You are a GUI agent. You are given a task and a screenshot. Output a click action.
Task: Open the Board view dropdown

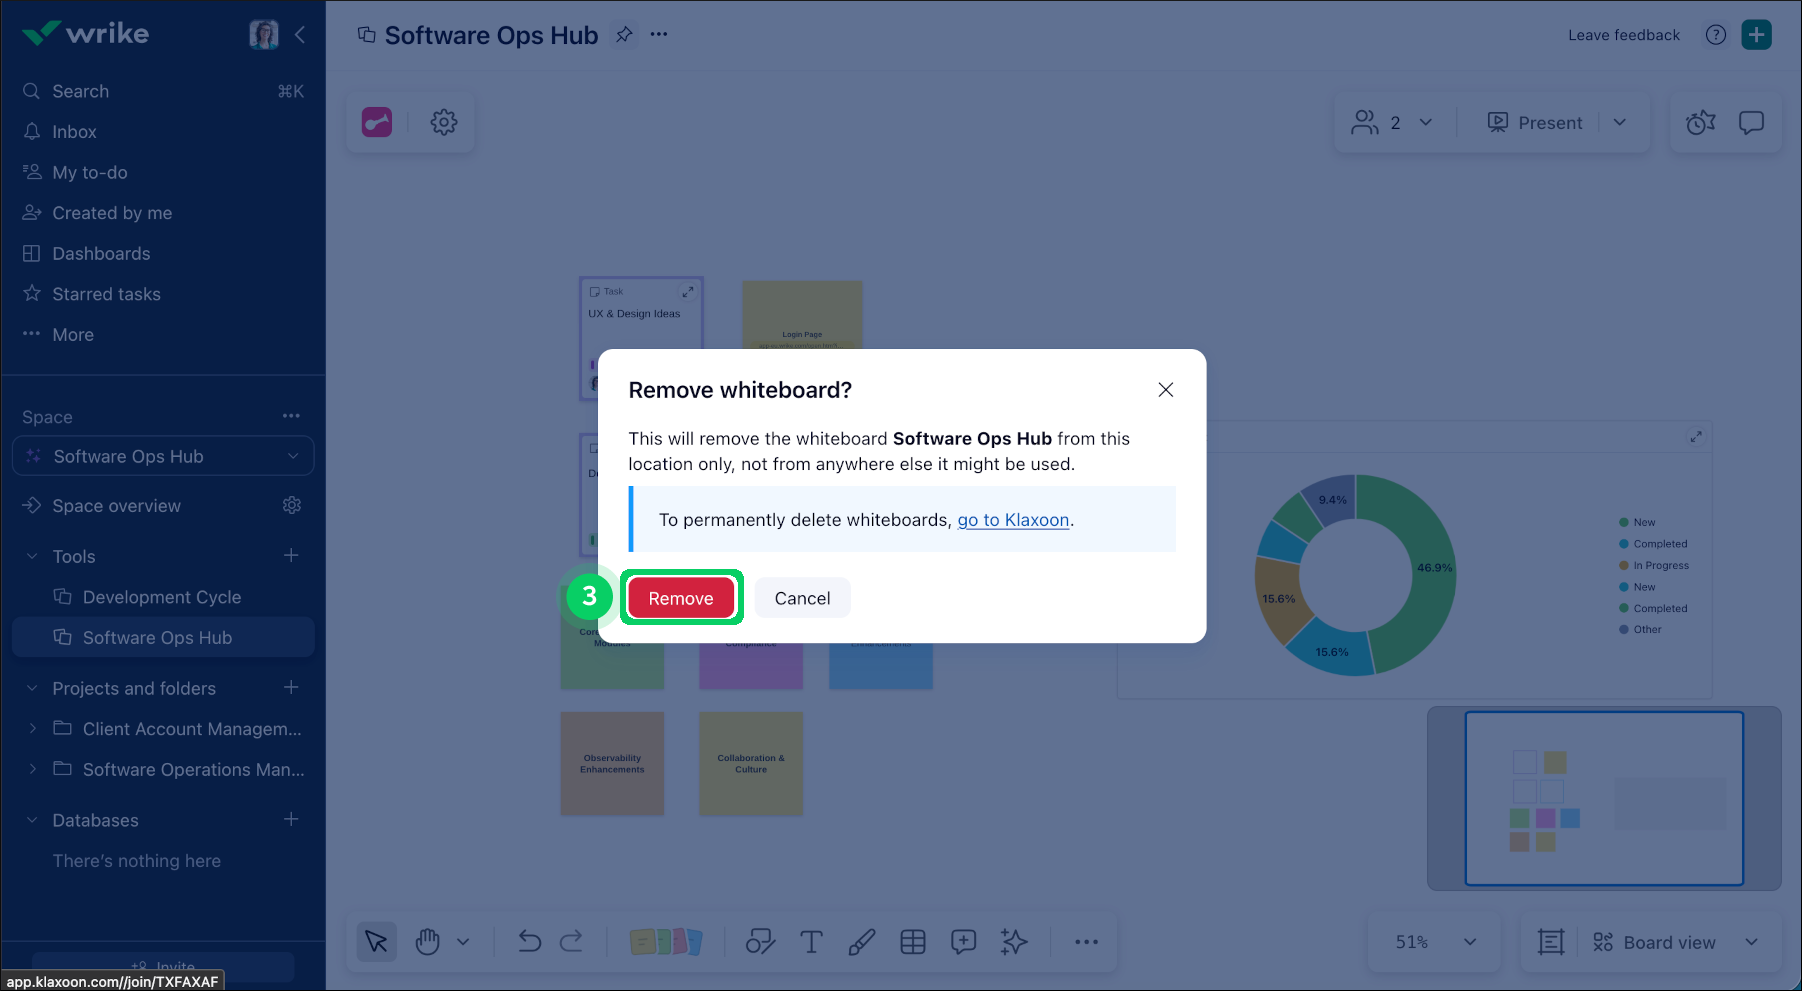1676,942
